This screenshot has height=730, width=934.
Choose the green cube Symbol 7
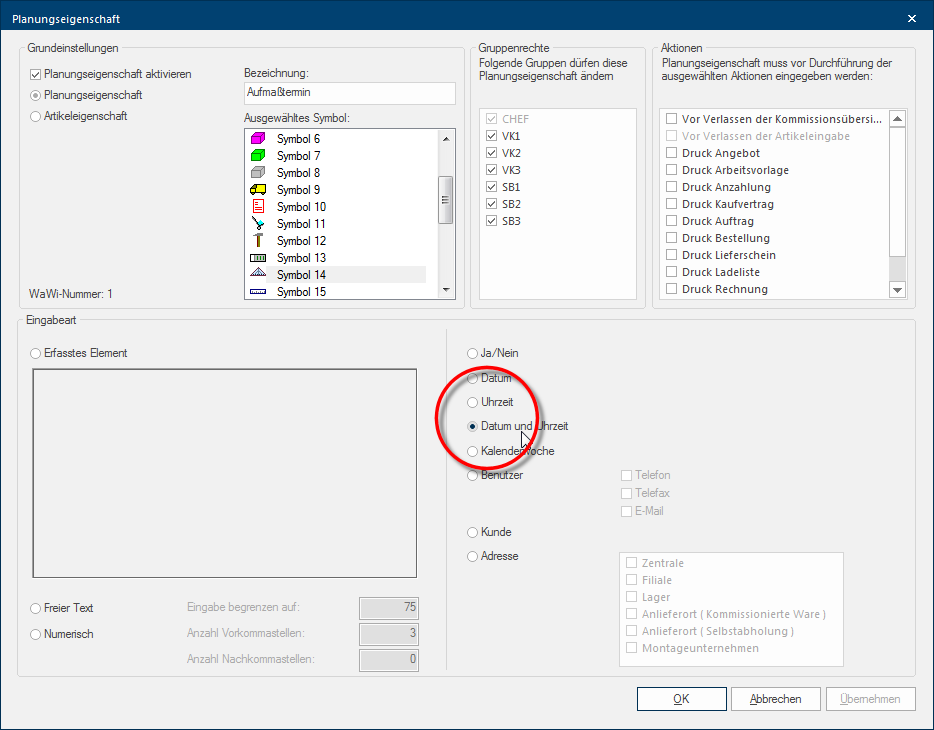[298, 156]
